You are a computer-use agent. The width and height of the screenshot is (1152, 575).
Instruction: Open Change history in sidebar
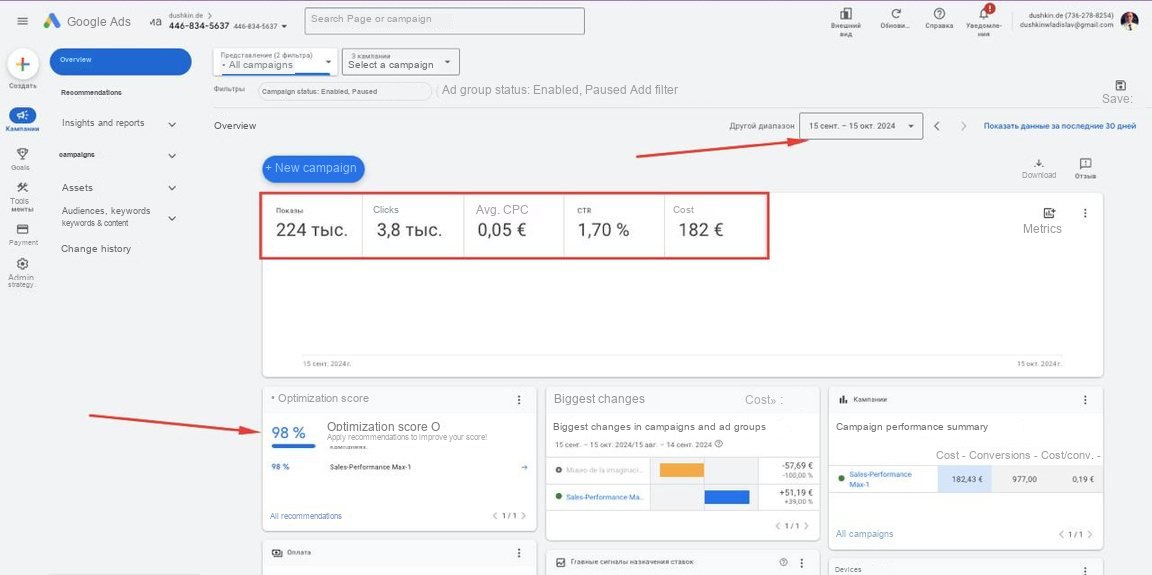(x=96, y=249)
